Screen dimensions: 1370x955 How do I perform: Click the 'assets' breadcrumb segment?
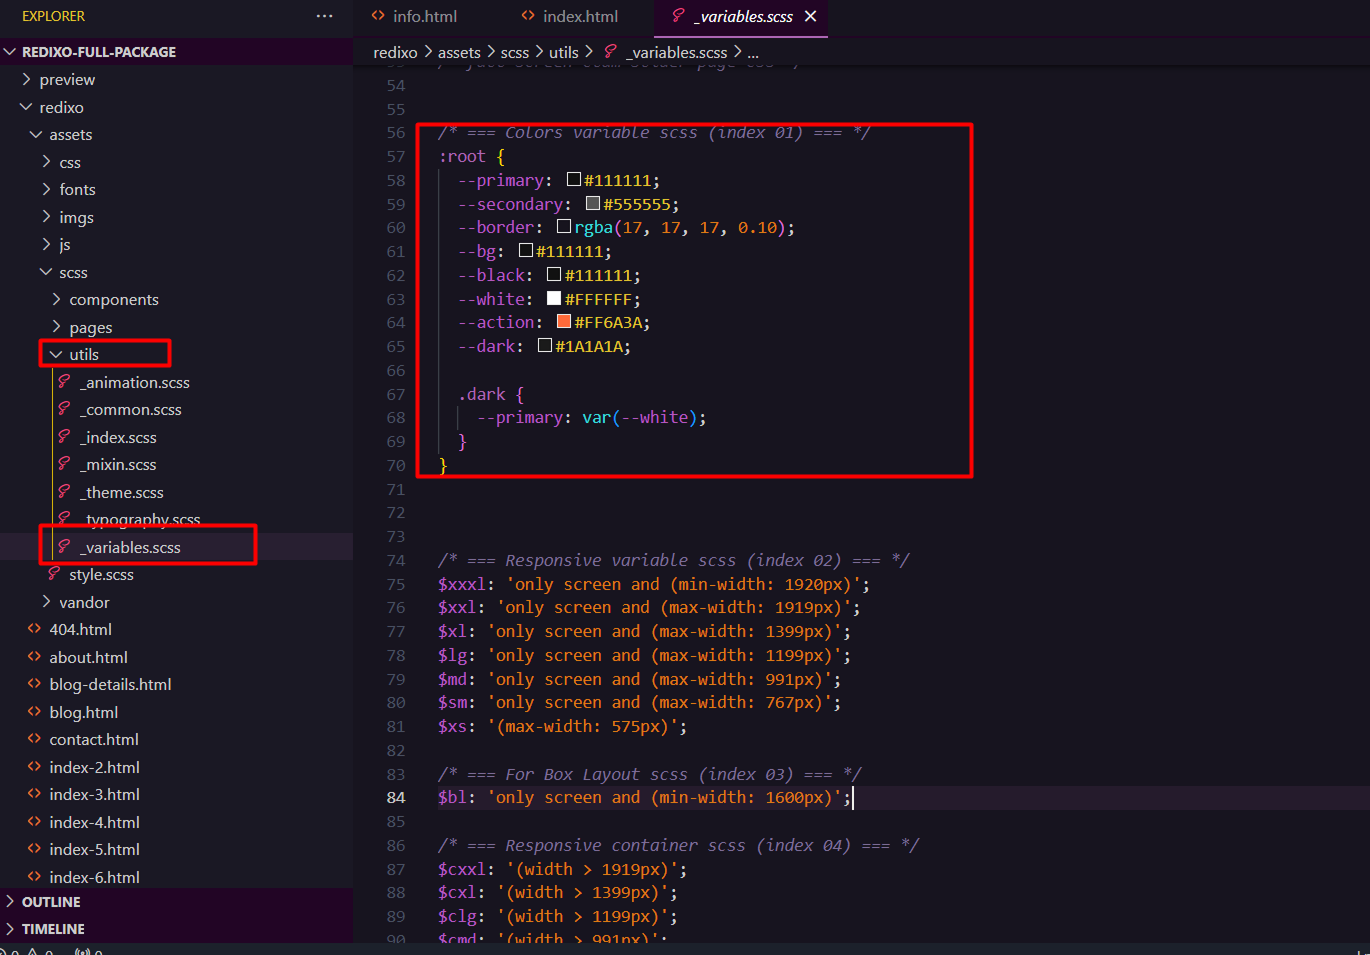pos(459,52)
